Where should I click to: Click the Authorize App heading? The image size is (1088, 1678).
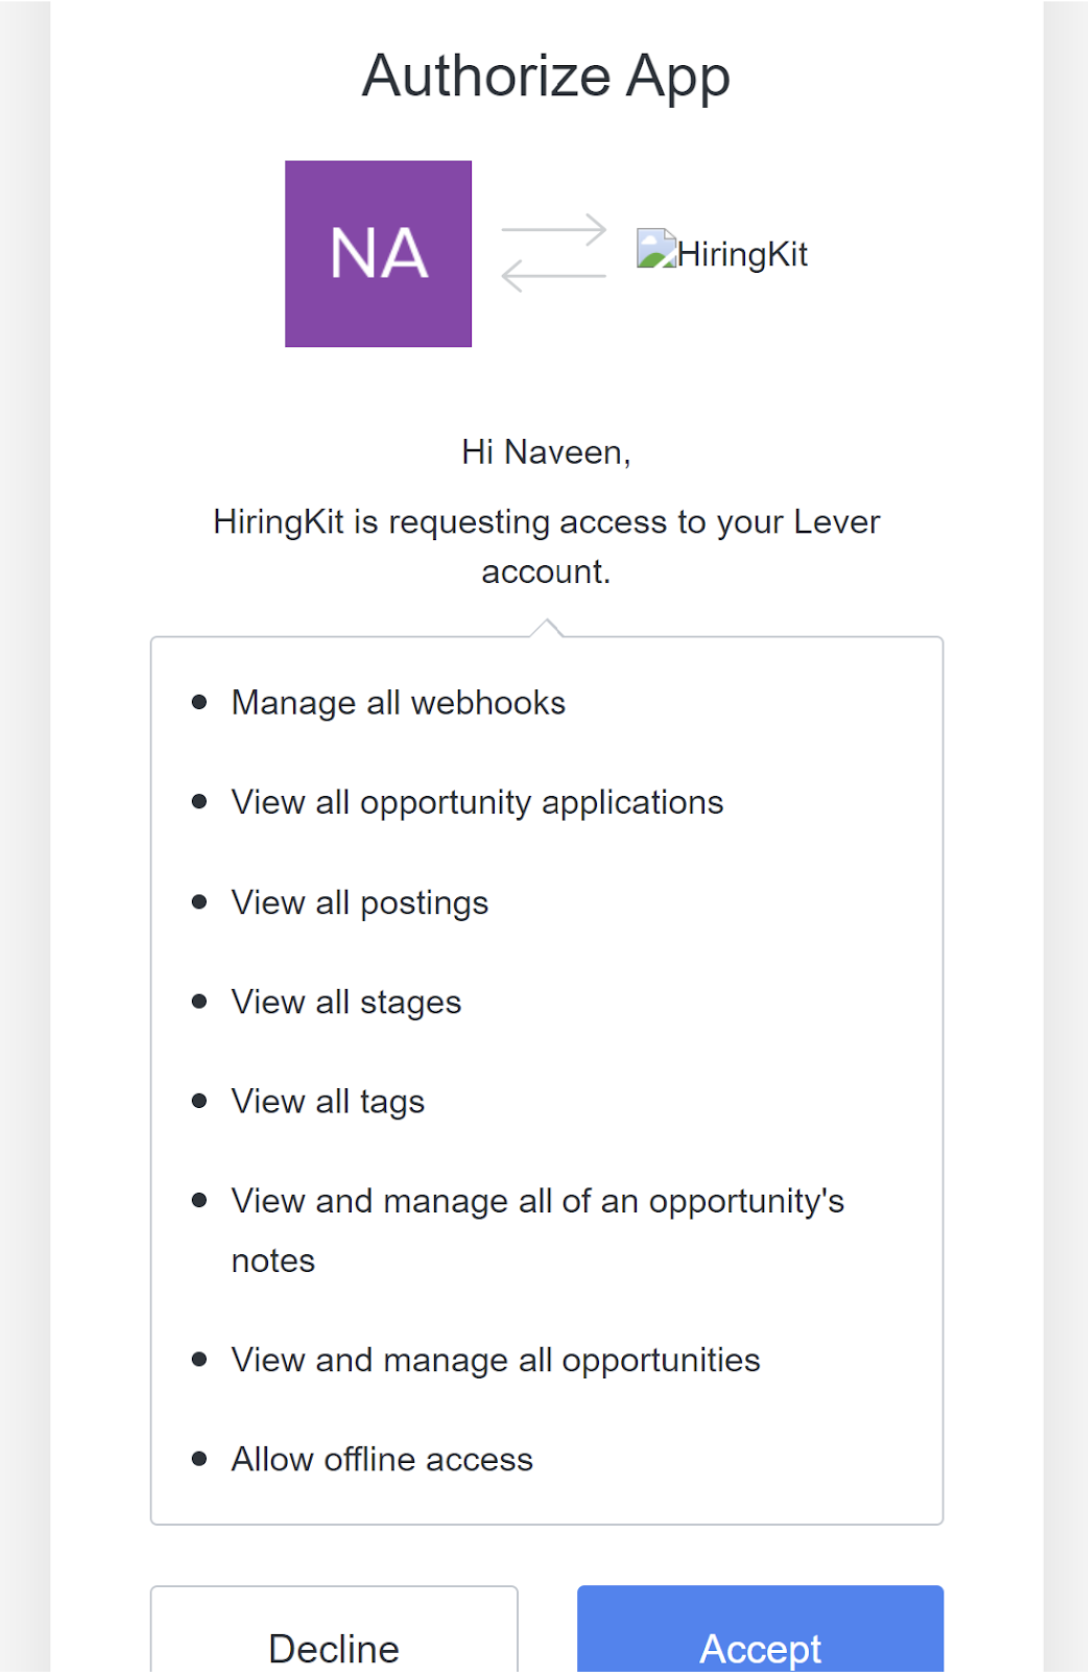pos(546,77)
